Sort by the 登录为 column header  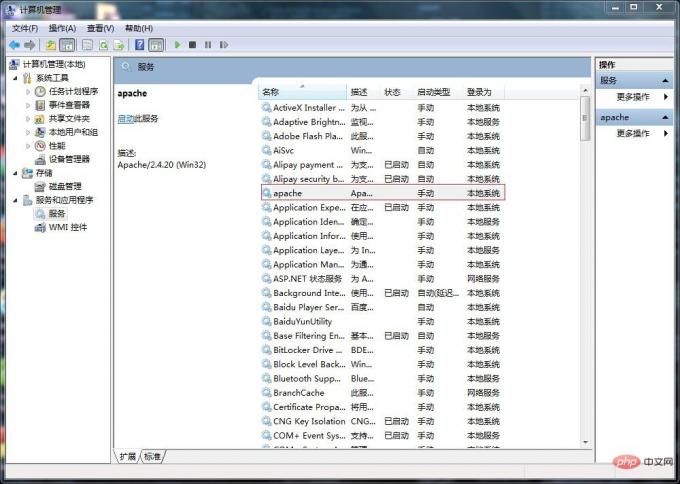click(x=483, y=92)
